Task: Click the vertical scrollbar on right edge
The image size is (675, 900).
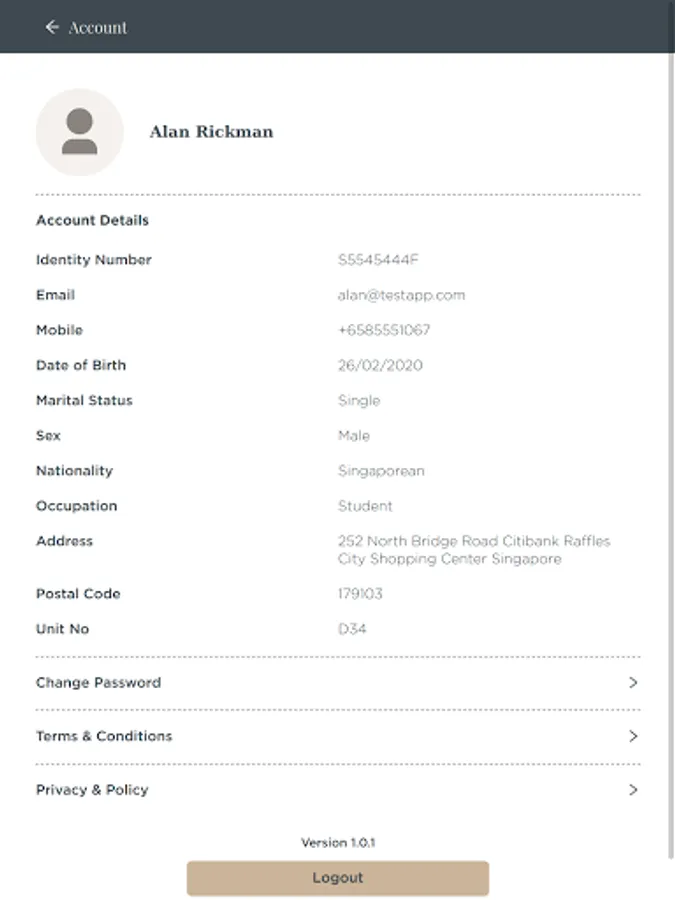Action: pyautogui.click(x=671, y=450)
